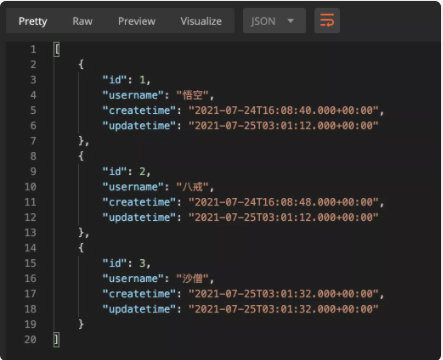Switch to the Raw tab

[x=82, y=21]
